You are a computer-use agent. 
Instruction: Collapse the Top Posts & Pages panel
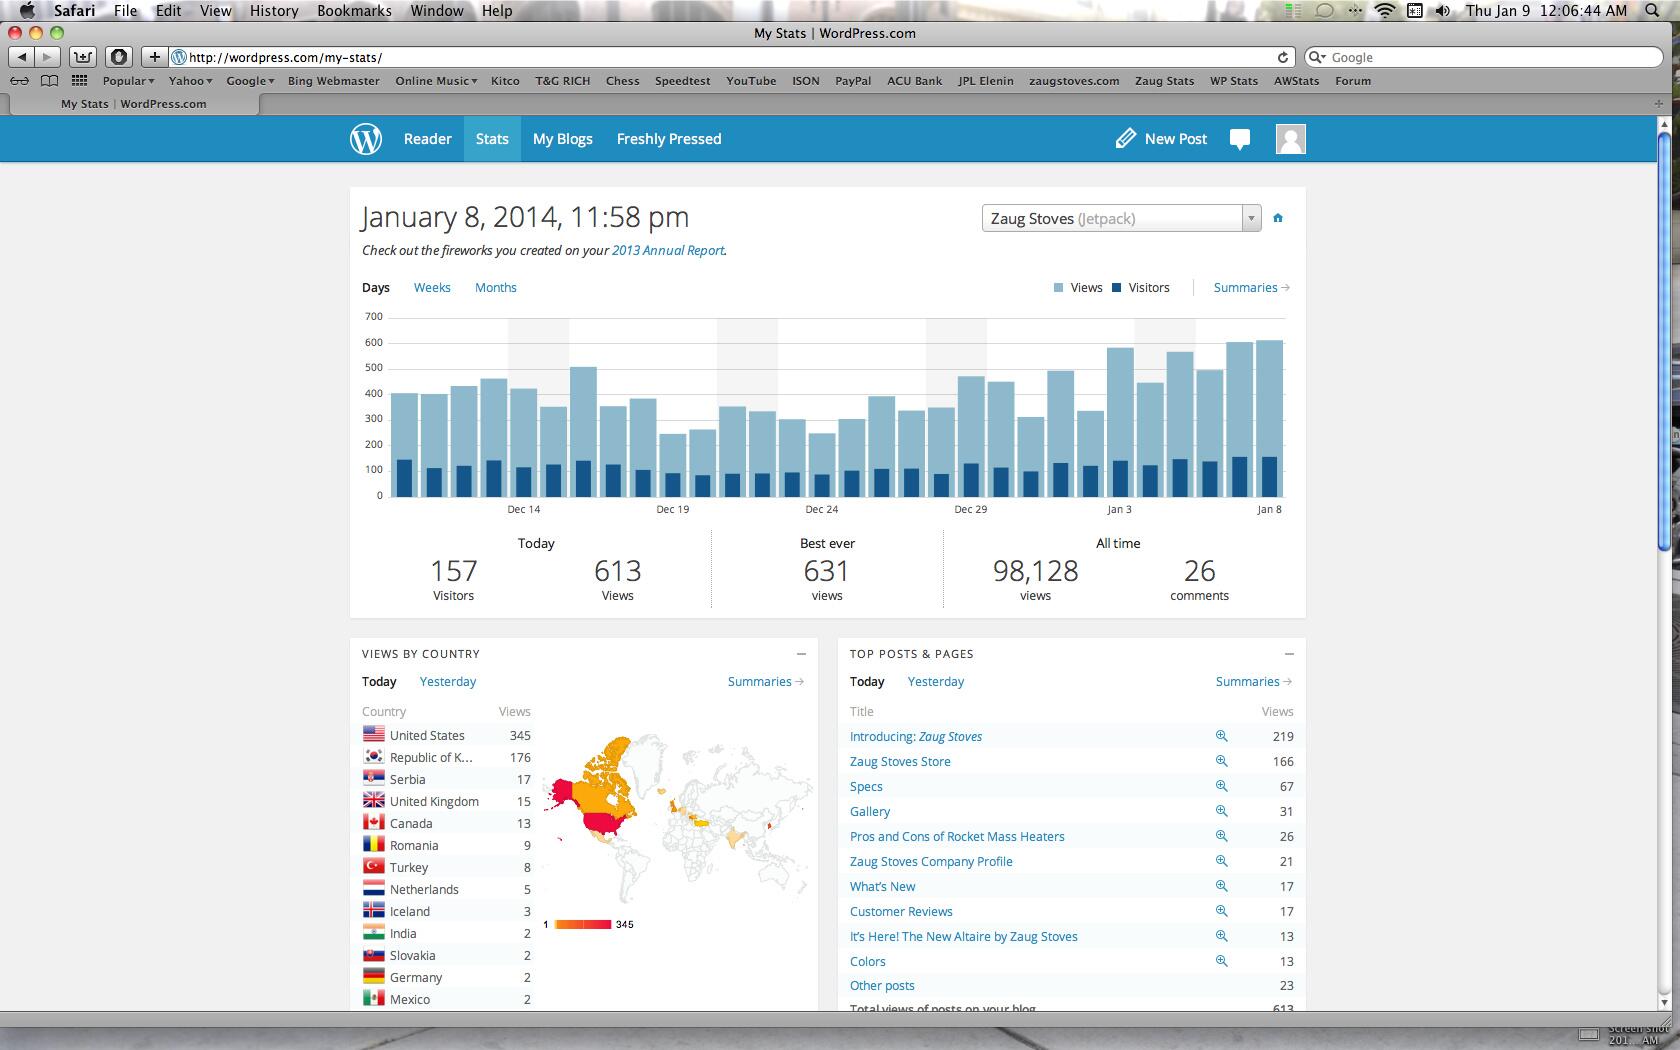point(1289,654)
